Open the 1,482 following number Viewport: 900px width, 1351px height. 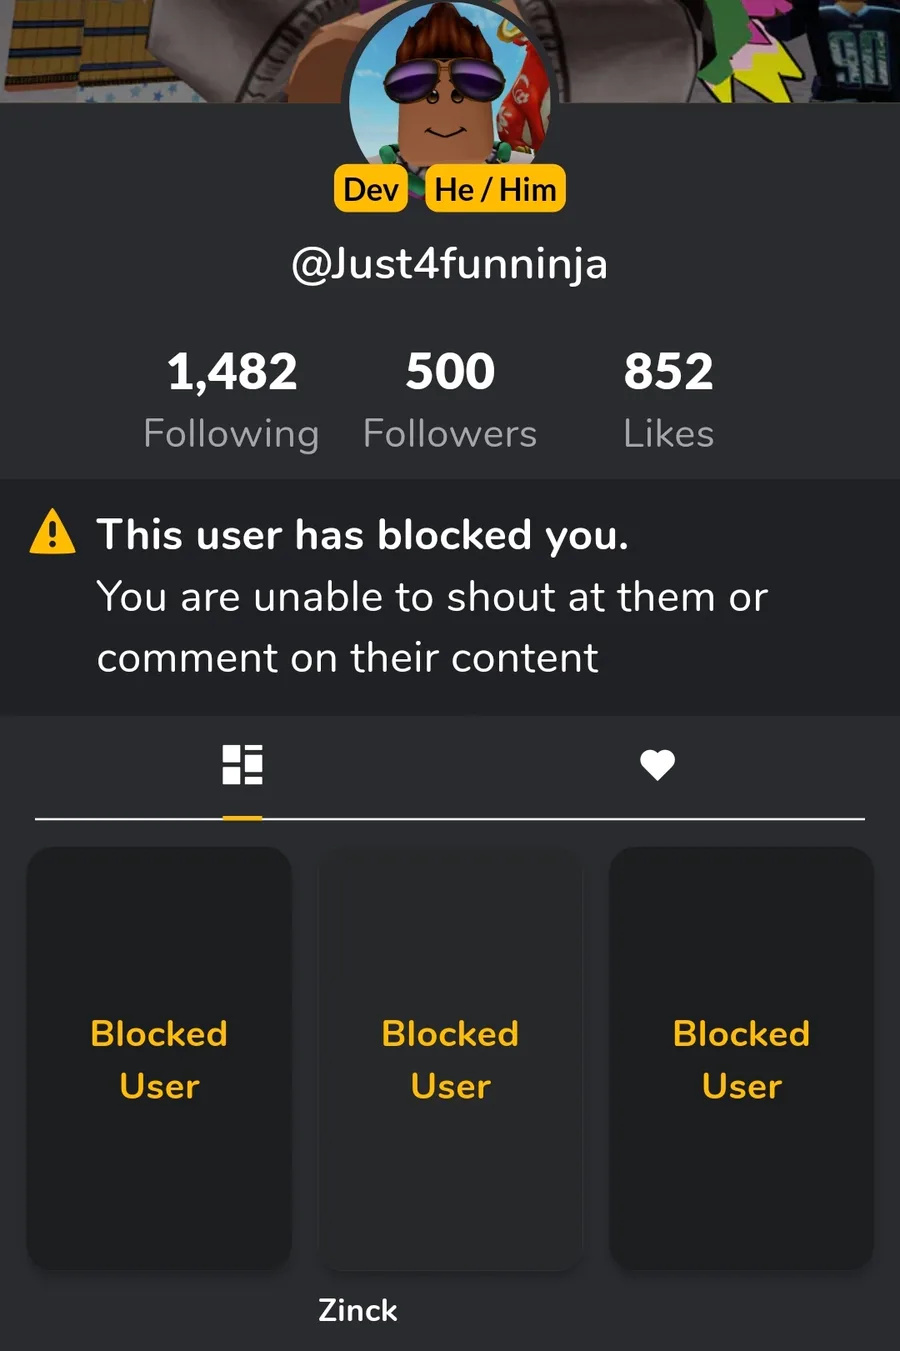(x=232, y=372)
